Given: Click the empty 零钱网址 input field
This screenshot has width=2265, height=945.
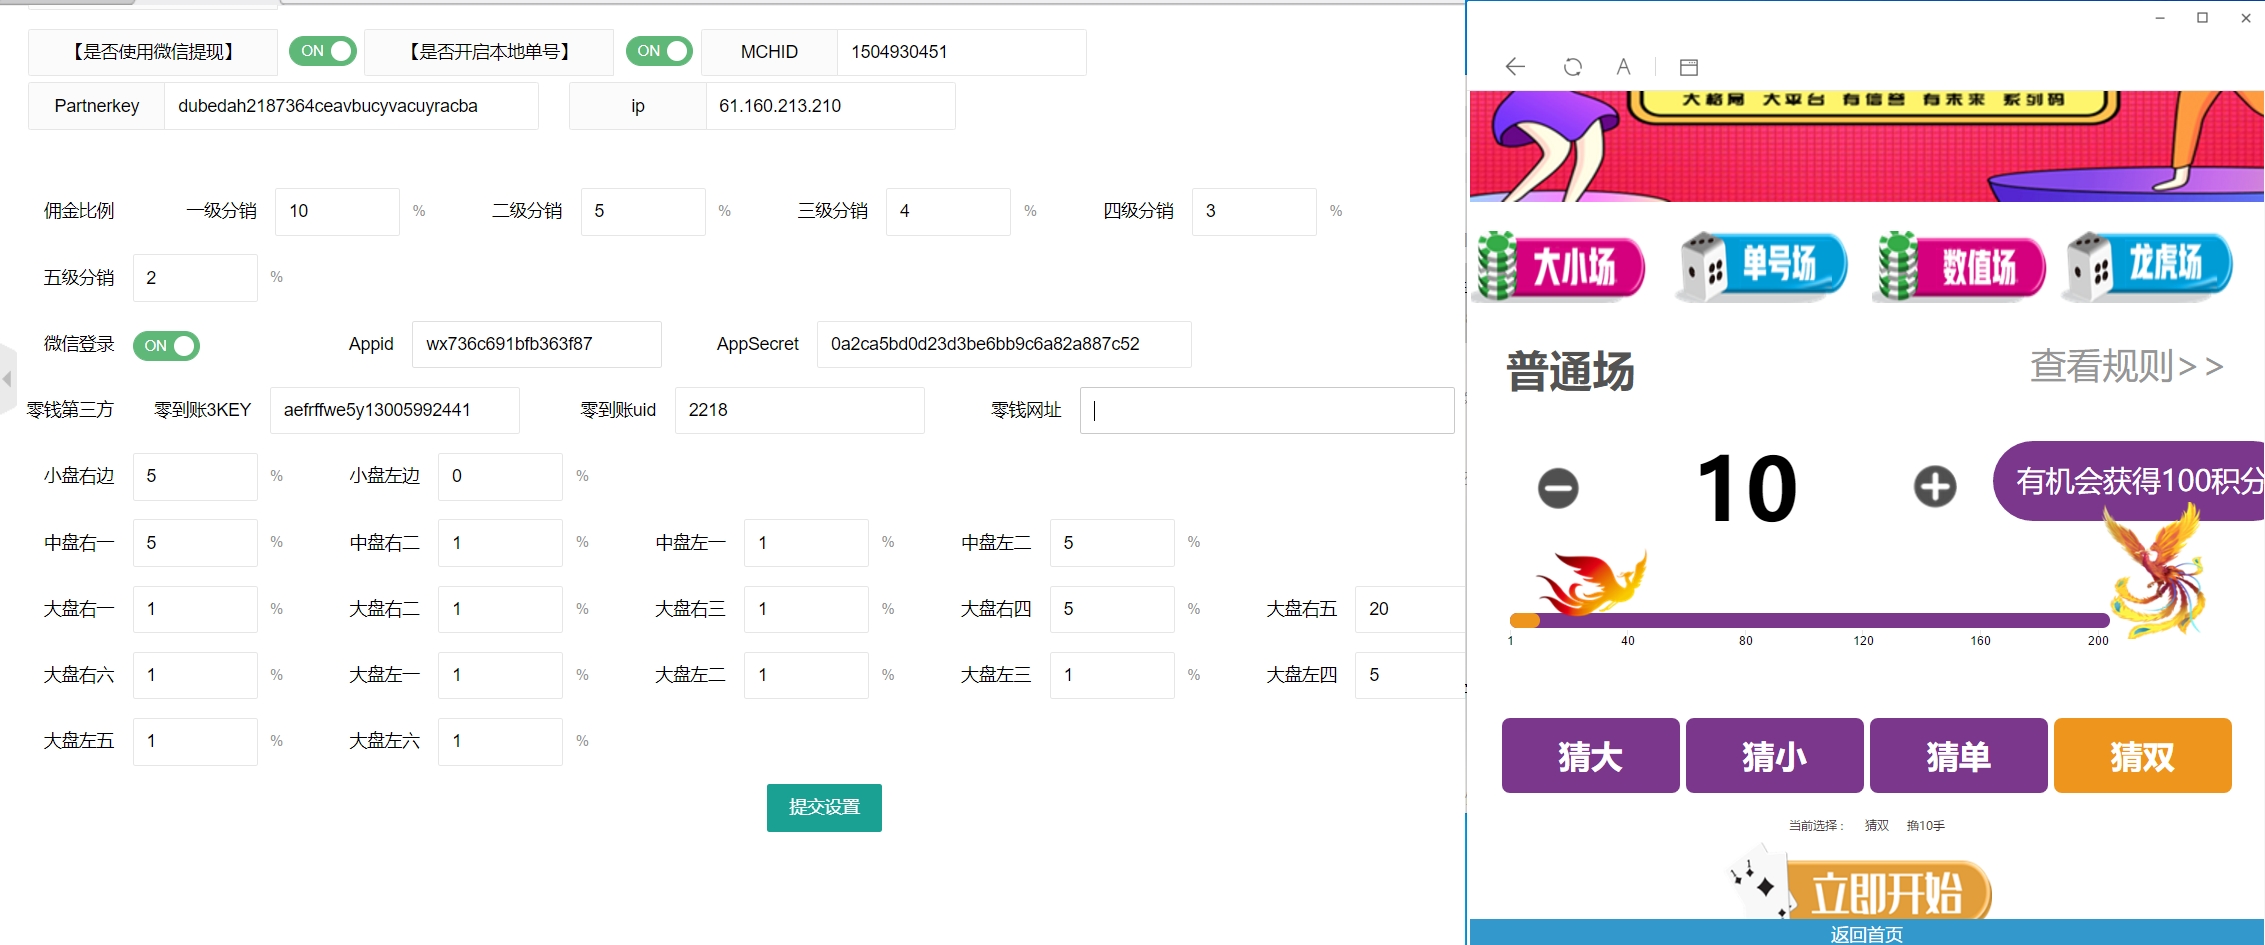Looking at the screenshot, I should tap(1267, 410).
